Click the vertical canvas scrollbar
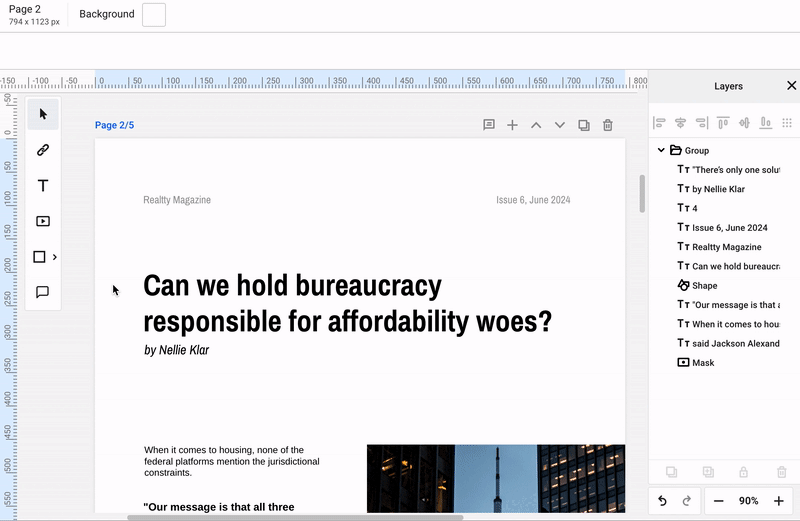This screenshot has height=521, width=800. 642,194
